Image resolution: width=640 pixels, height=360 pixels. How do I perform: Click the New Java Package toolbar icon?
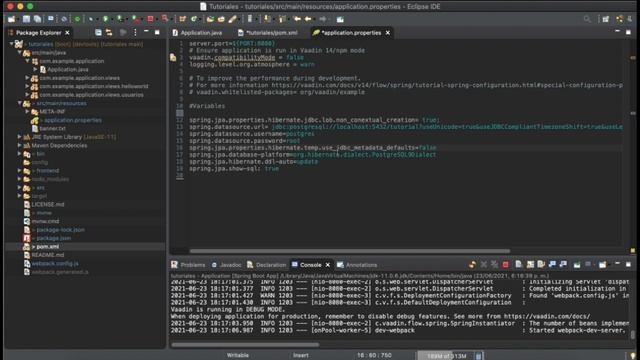click(x=182, y=19)
